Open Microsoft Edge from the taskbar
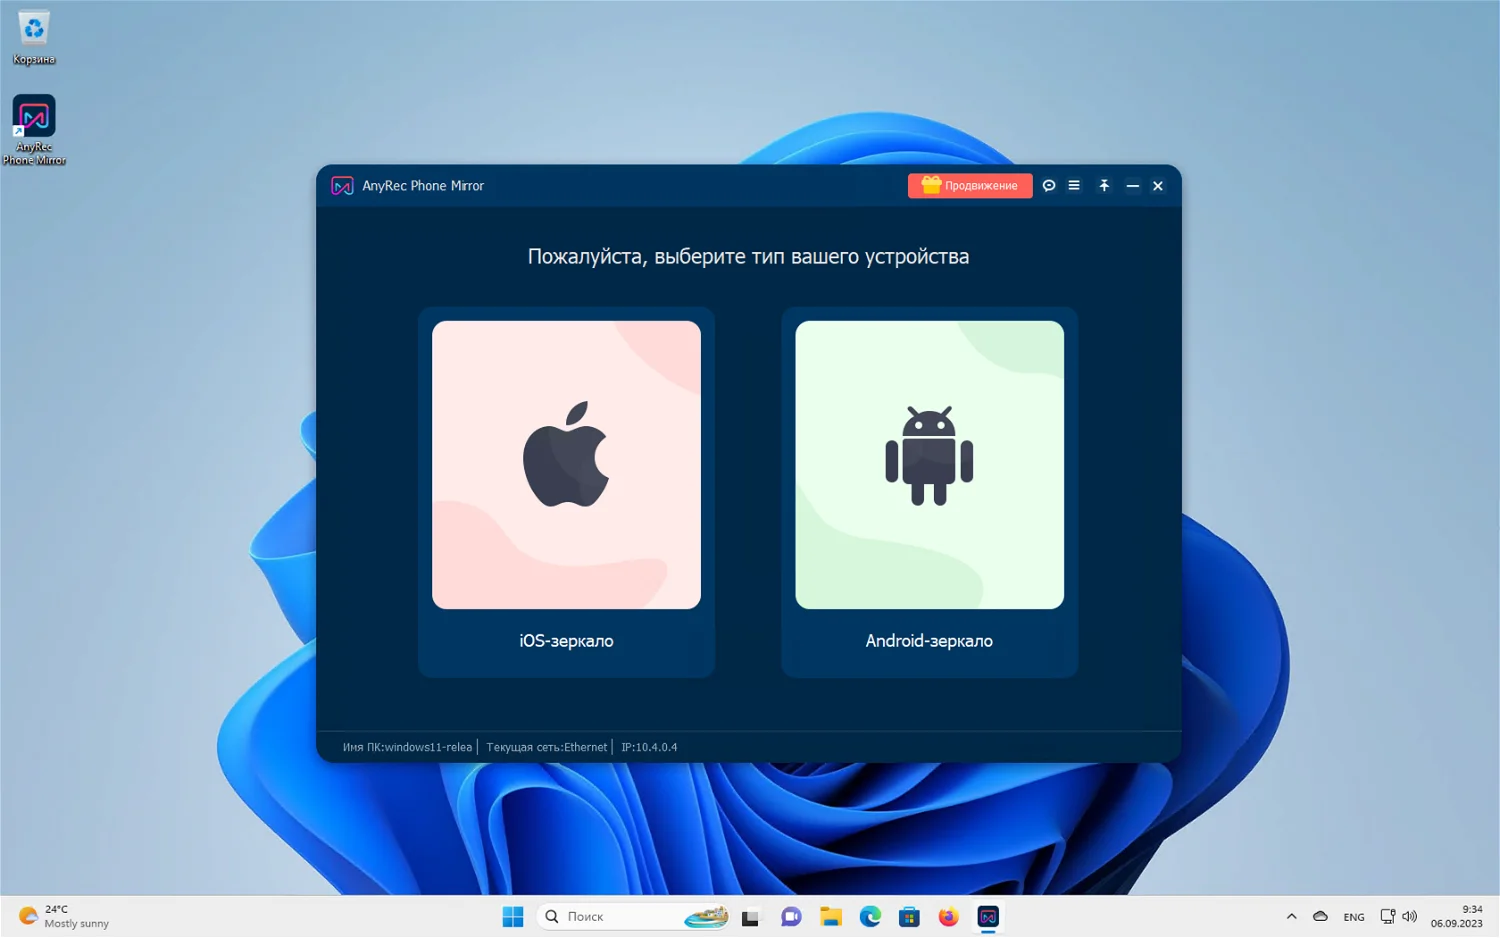This screenshot has height=938, width=1500. tap(869, 916)
